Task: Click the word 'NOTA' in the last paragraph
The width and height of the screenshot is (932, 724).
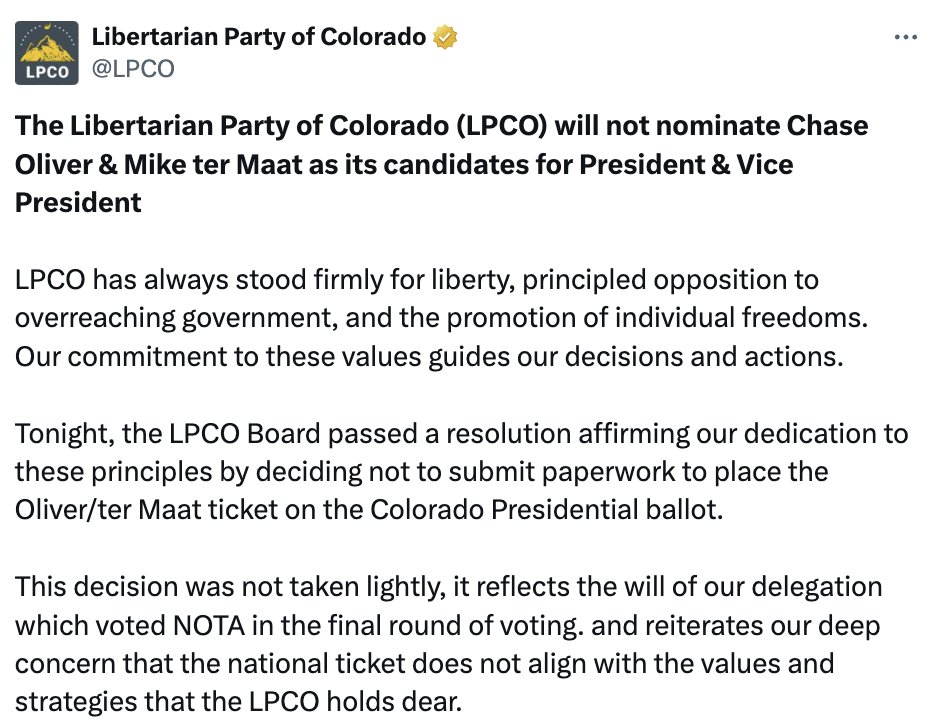Action: [x=209, y=625]
